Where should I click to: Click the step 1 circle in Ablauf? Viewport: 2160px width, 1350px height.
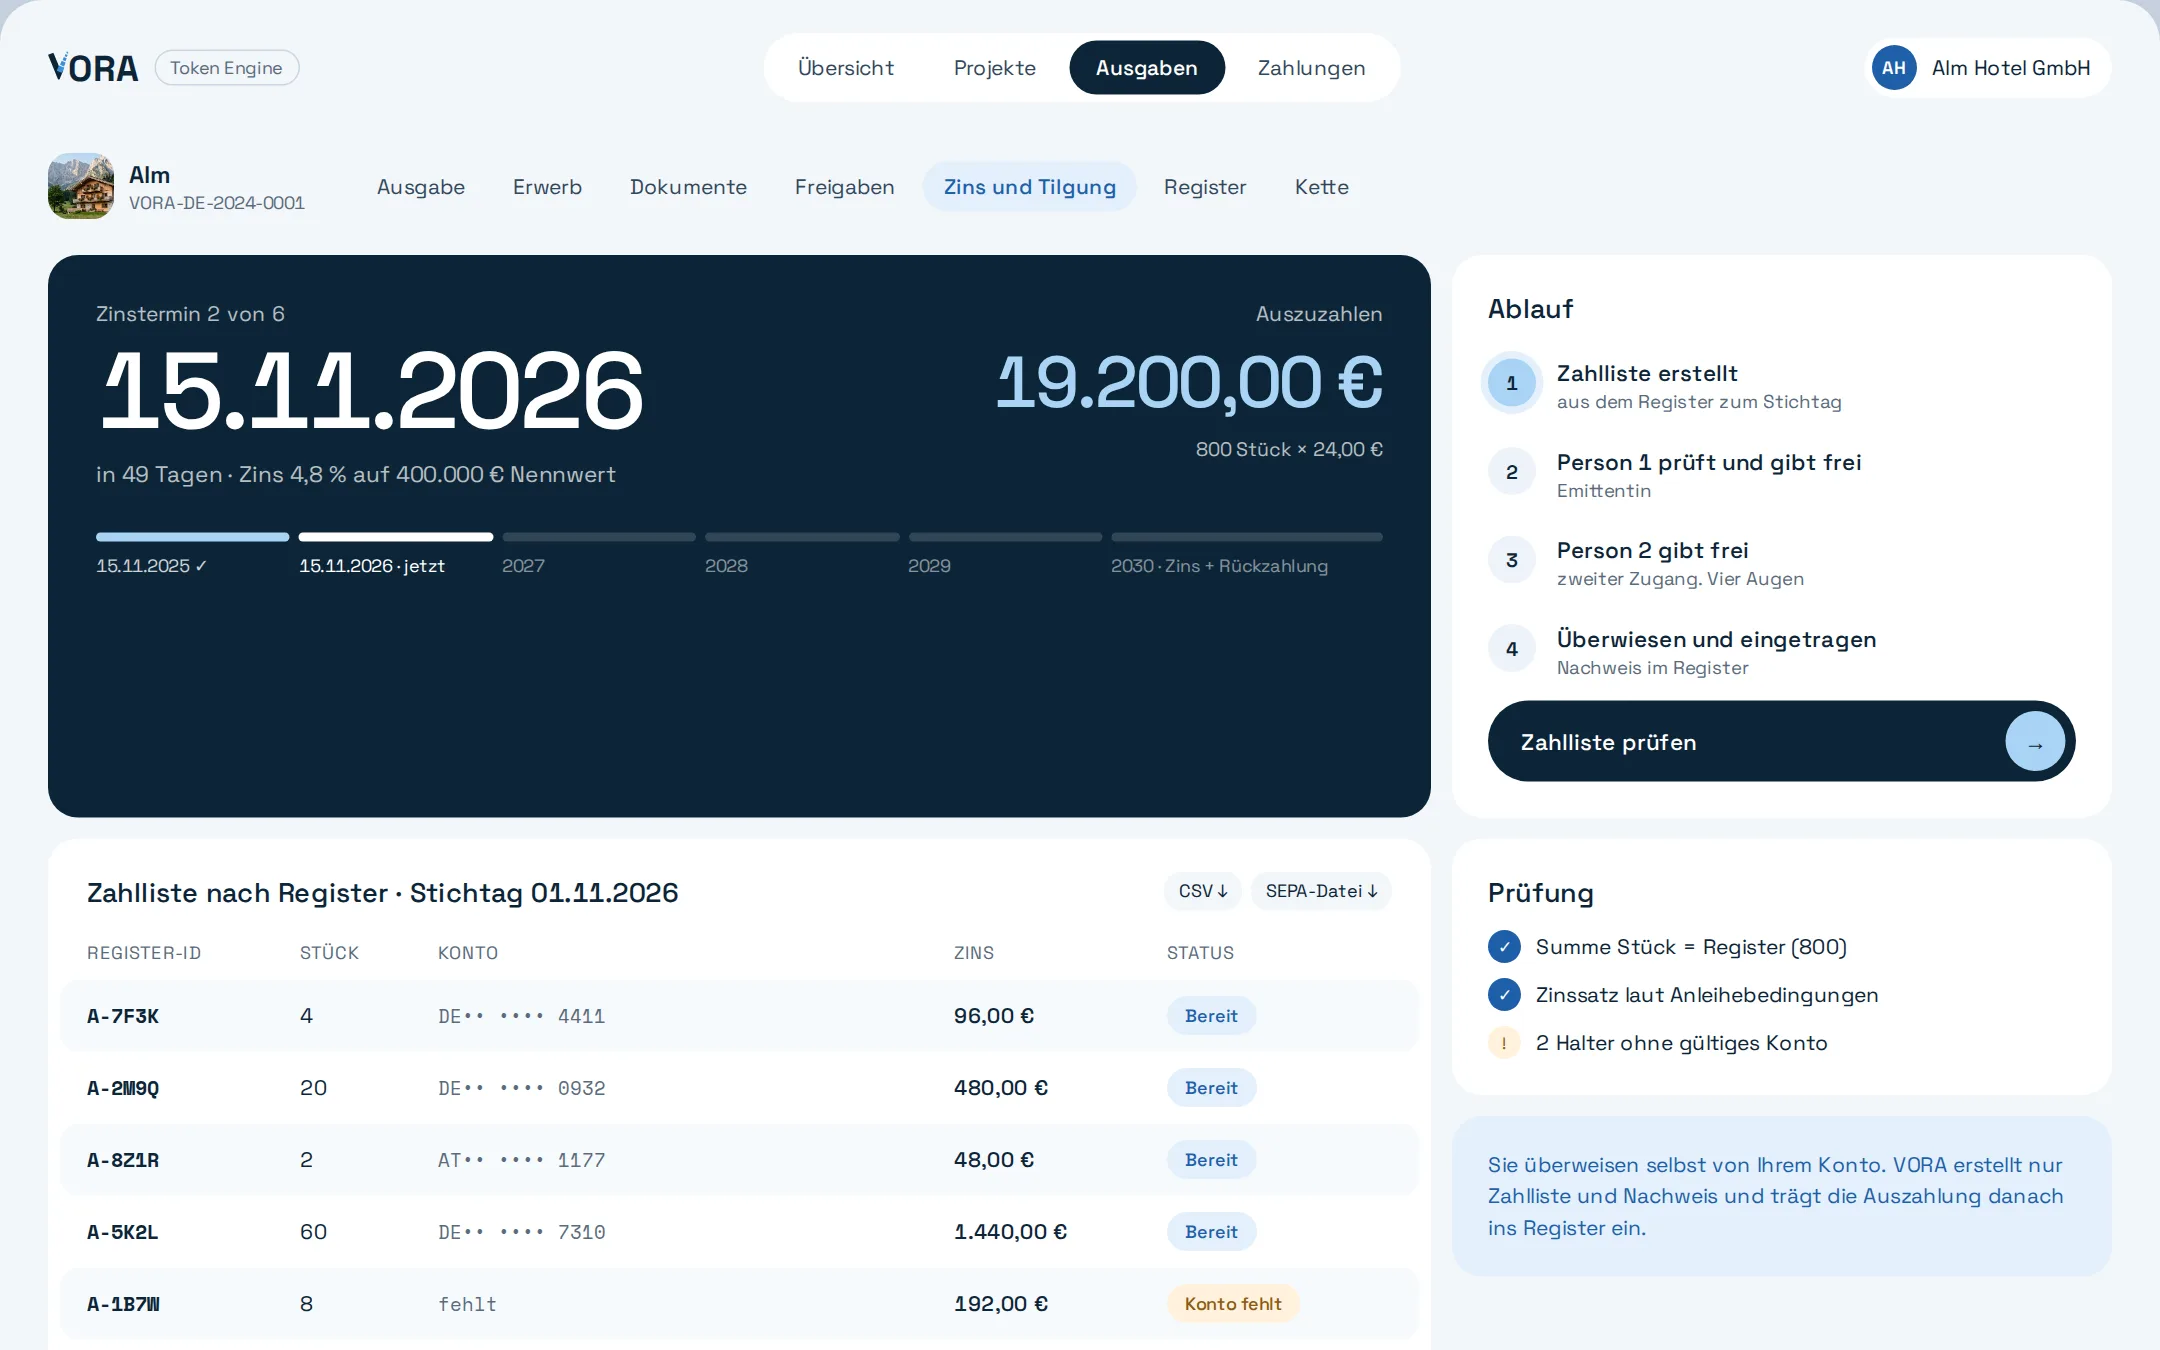click(1511, 383)
